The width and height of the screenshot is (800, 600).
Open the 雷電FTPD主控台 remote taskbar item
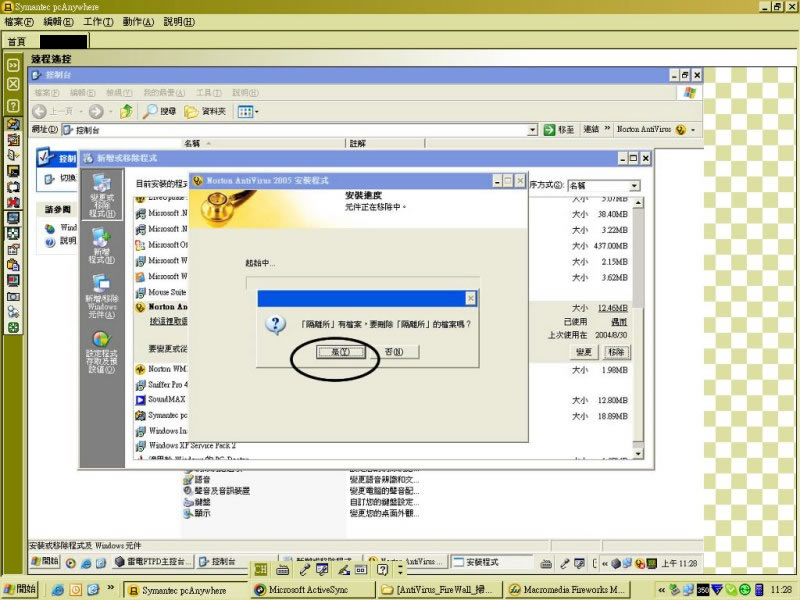[x=153, y=562]
